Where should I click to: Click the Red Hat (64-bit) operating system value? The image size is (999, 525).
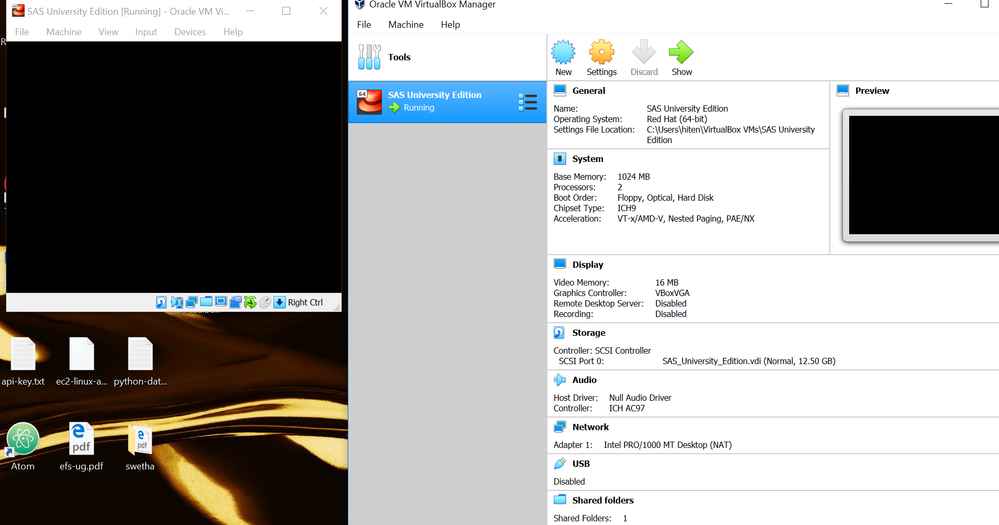(677, 119)
